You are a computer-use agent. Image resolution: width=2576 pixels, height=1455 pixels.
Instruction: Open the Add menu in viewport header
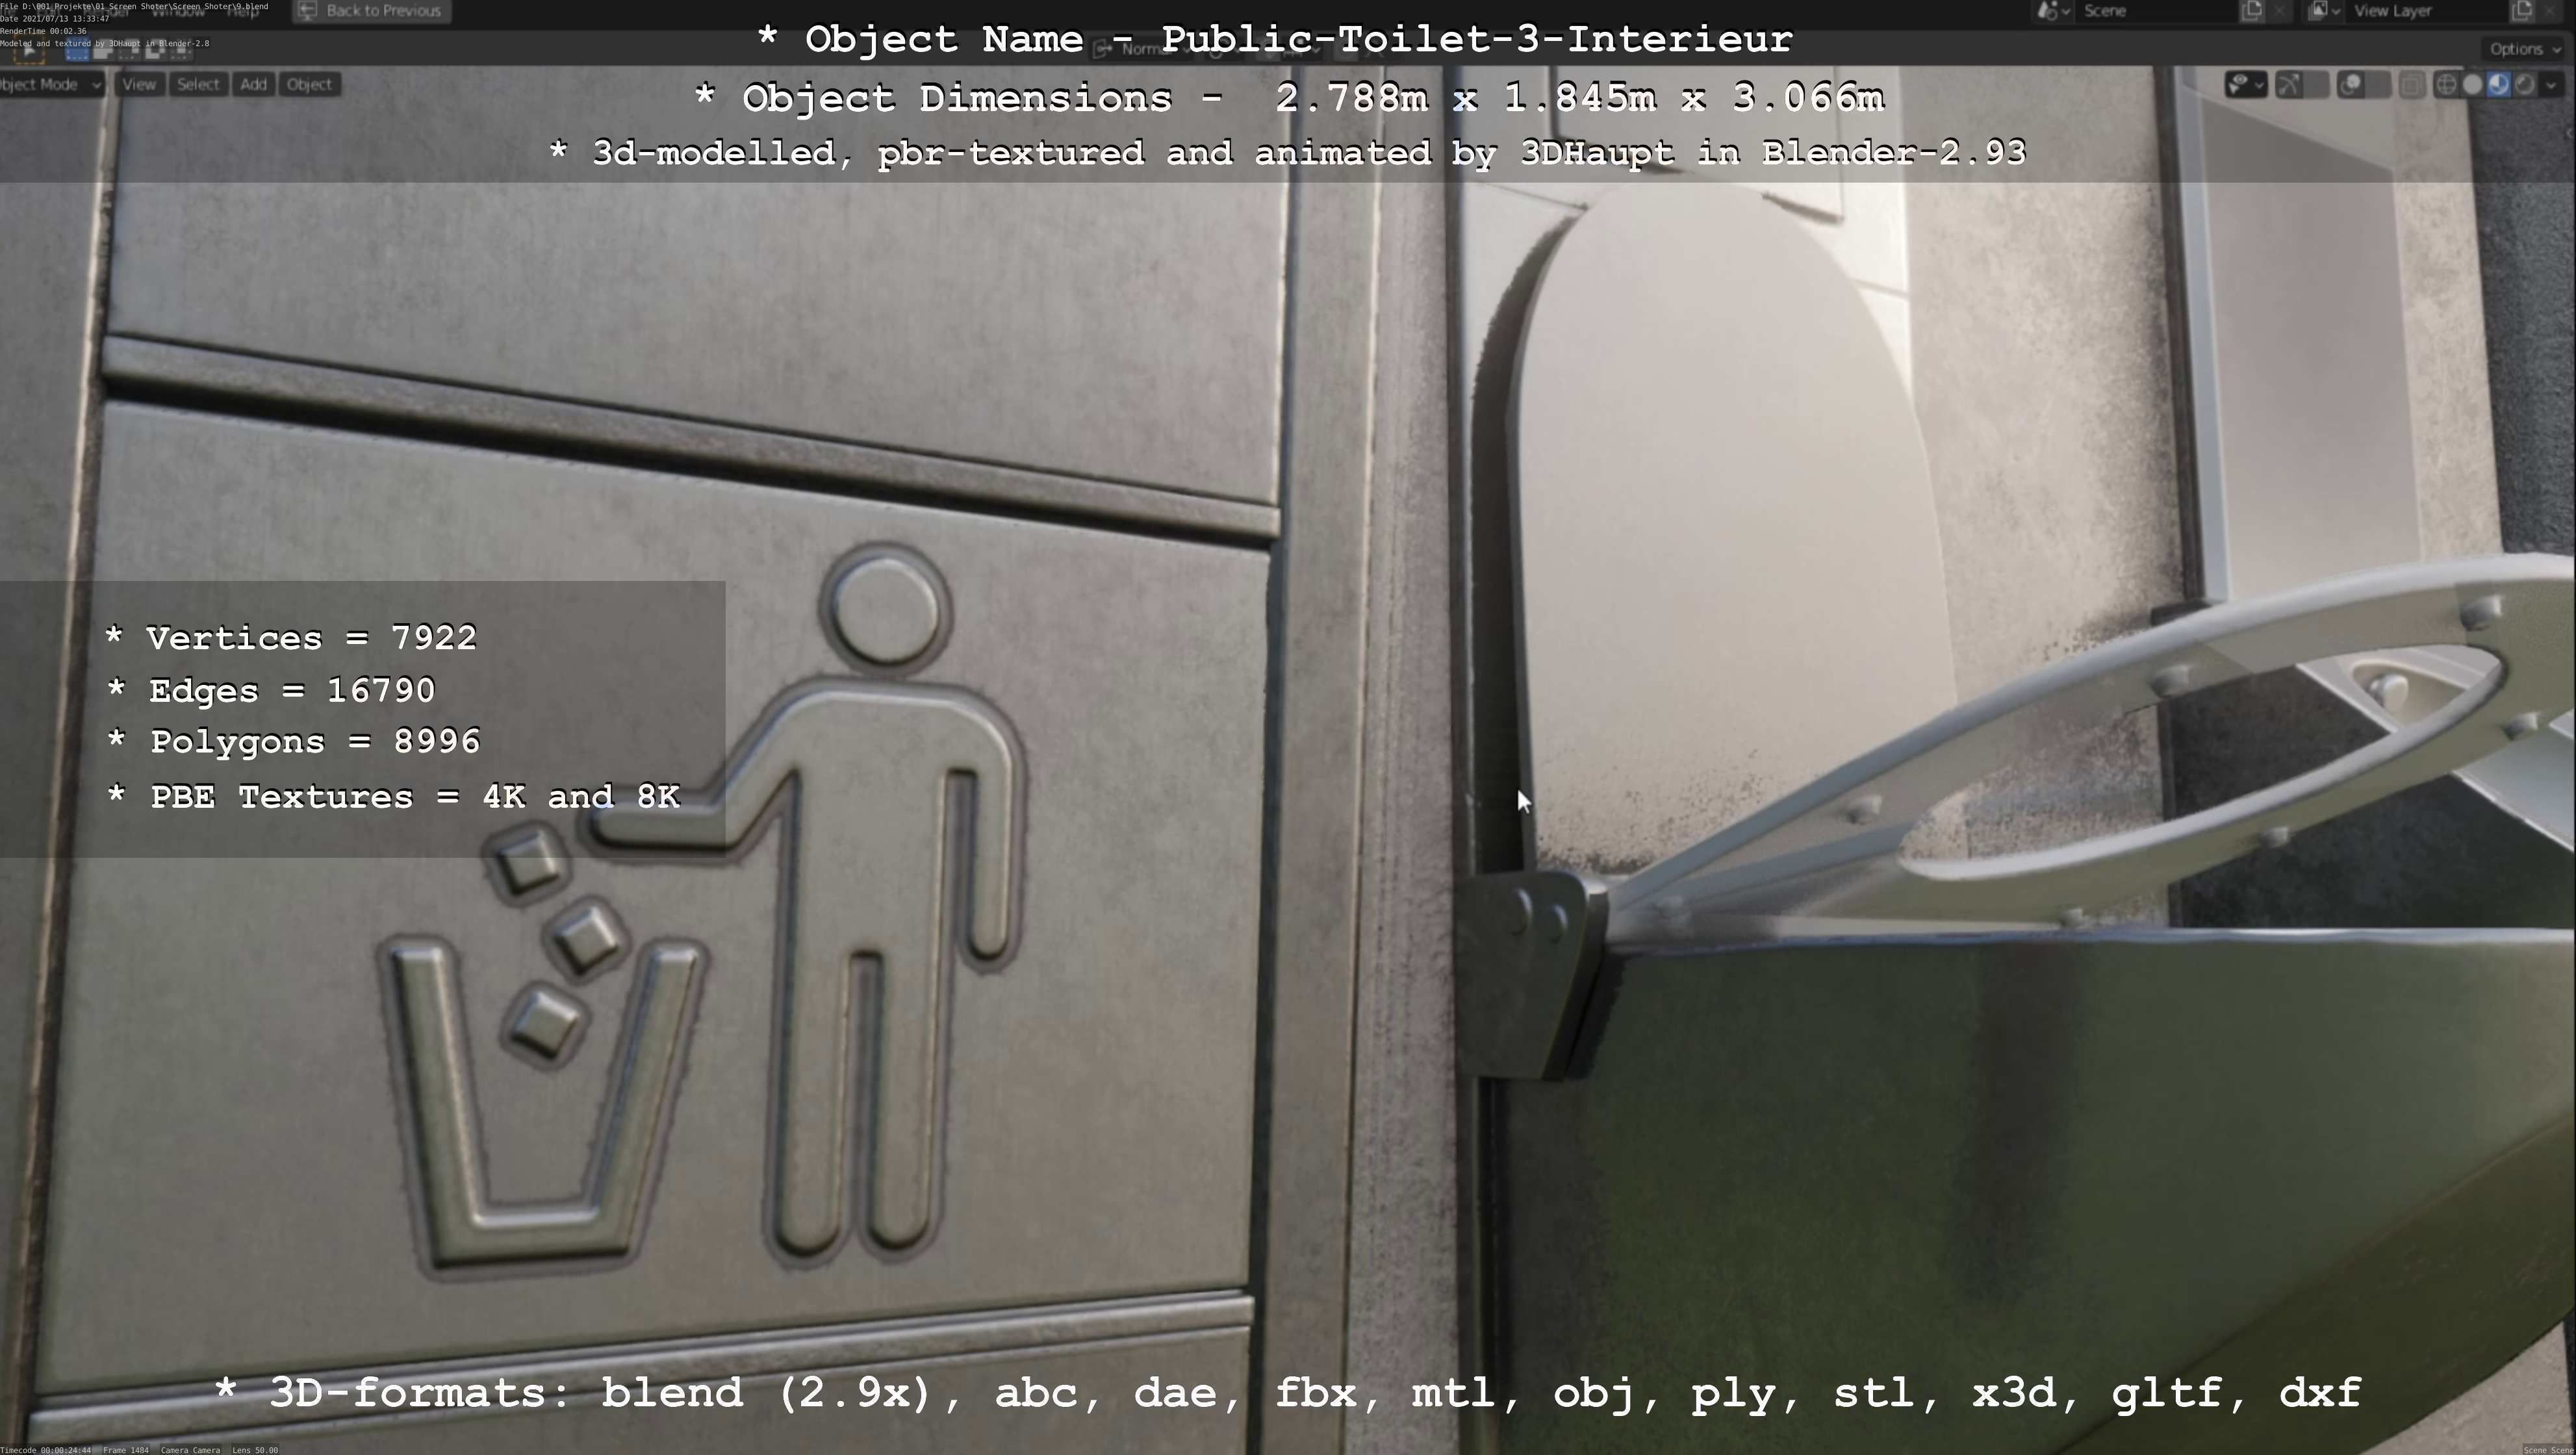[253, 84]
